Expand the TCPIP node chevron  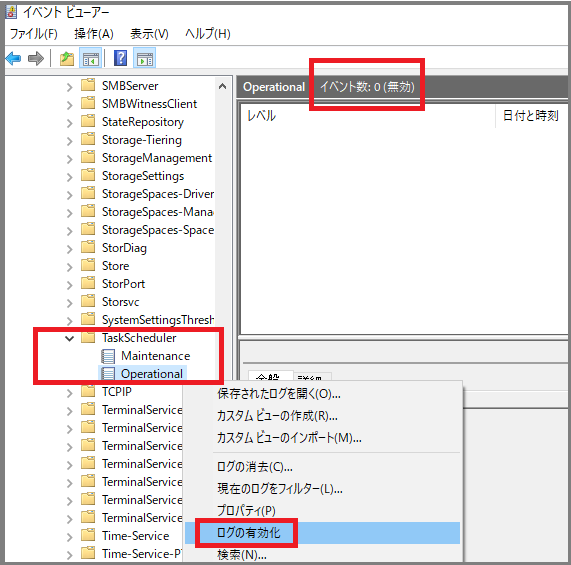point(70,393)
